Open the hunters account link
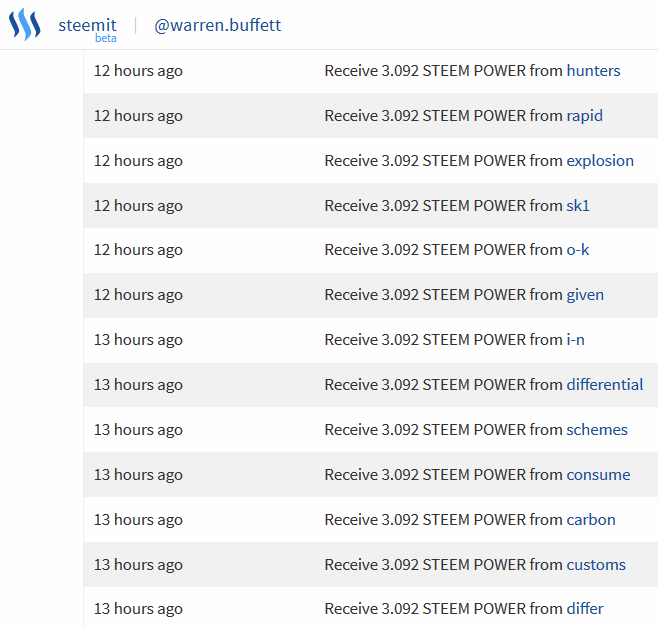 pos(593,71)
